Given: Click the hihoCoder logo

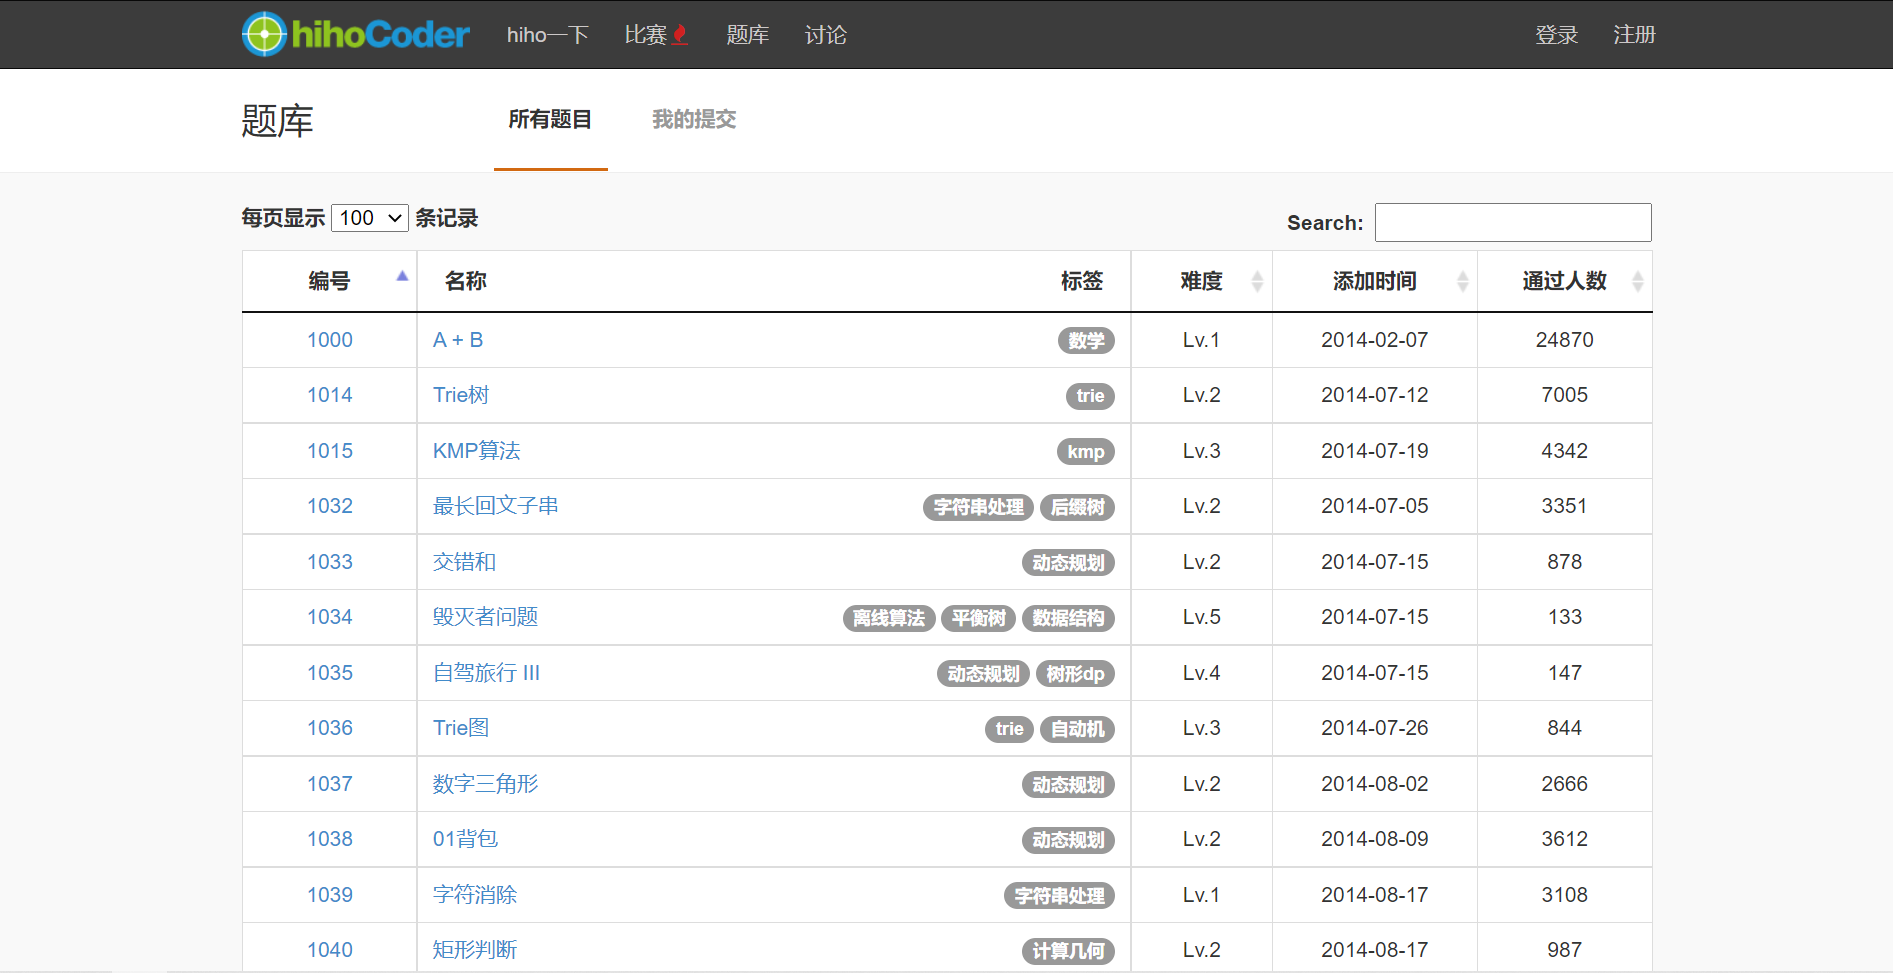Looking at the screenshot, I should [x=355, y=34].
